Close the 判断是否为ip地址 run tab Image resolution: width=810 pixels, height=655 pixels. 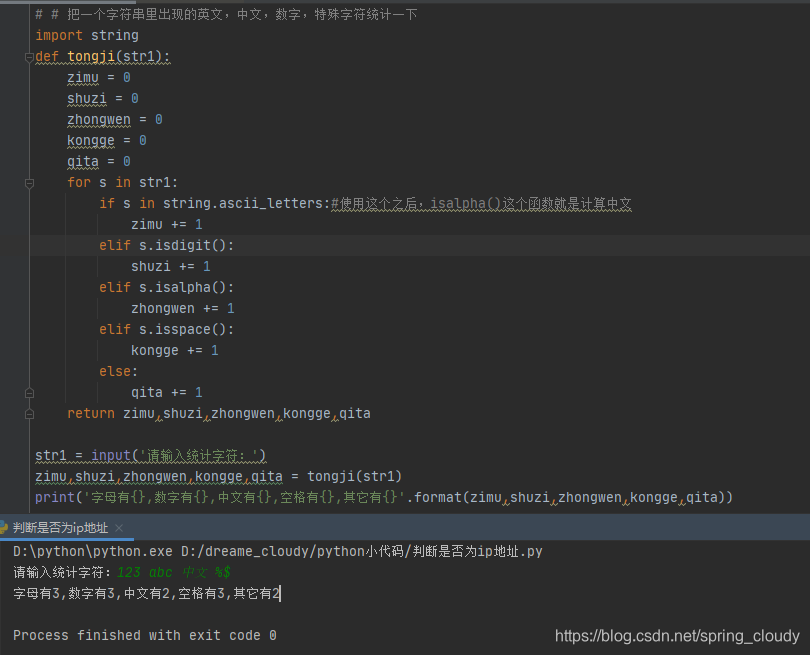coord(119,528)
